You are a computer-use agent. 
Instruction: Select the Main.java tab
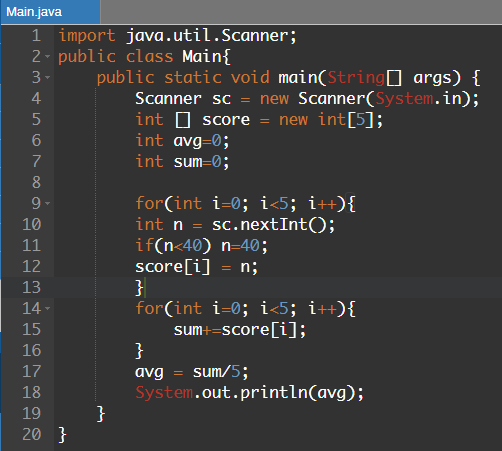pyautogui.click(x=50, y=12)
